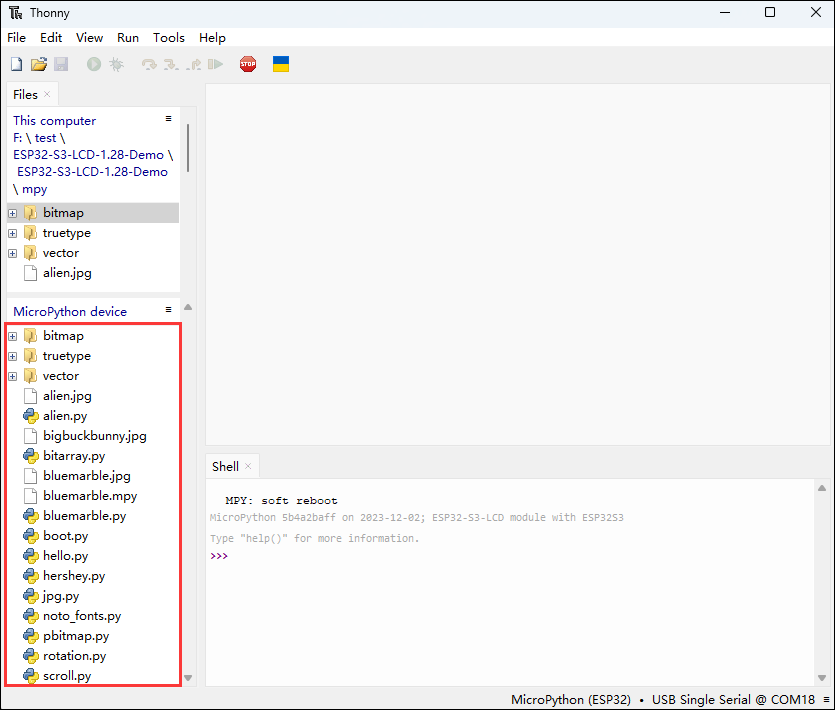Viewport: 835px width, 710px height.
Task: Open the File menu
Action: click(x=17, y=38)
